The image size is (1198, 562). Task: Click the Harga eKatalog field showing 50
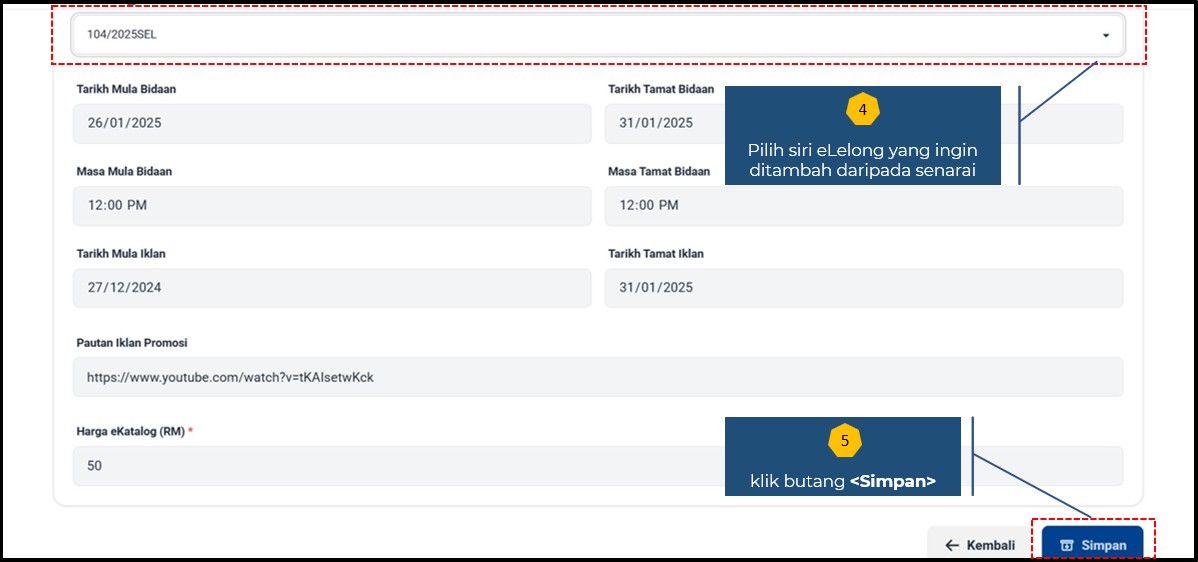(x=397, y=466)
